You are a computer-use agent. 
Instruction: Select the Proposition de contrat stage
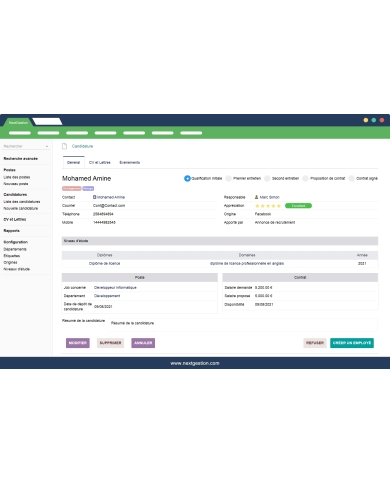pos(305,178)
